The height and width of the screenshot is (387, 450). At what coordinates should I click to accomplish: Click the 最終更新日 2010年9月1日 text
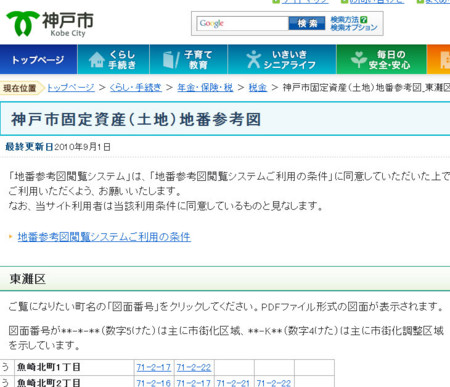[58, 147]
